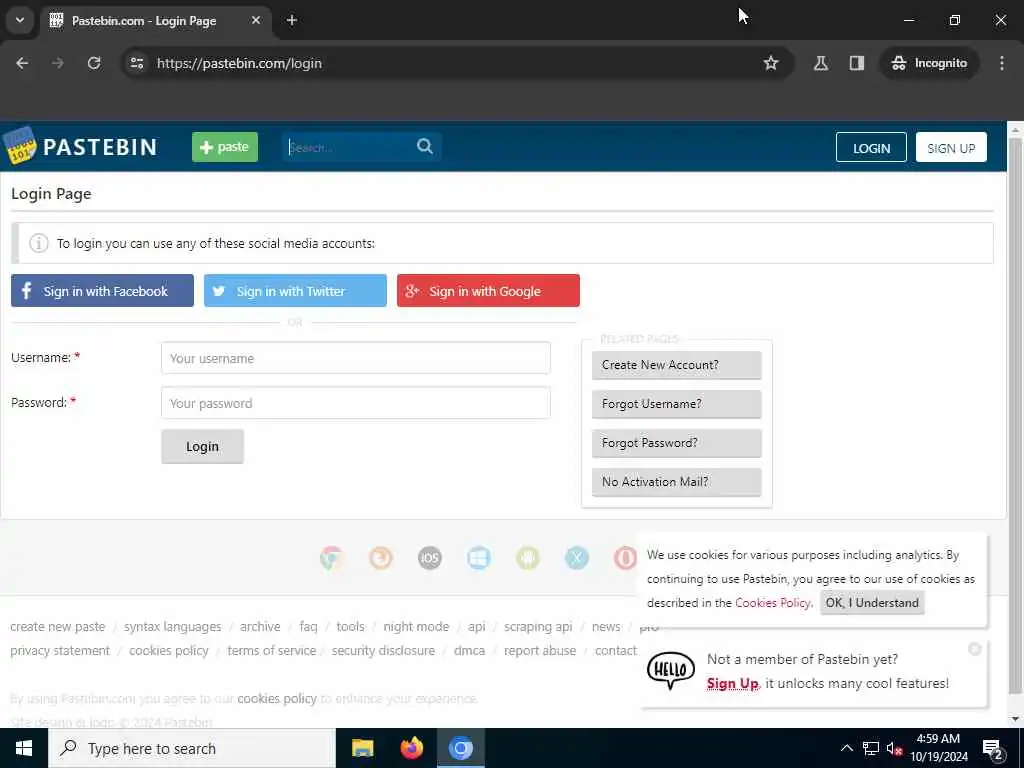Image resolution: width=1024 pixels, height=768 pixels.
Task: Click the Chrome extension icon in footer
Action: pos(332,558)
